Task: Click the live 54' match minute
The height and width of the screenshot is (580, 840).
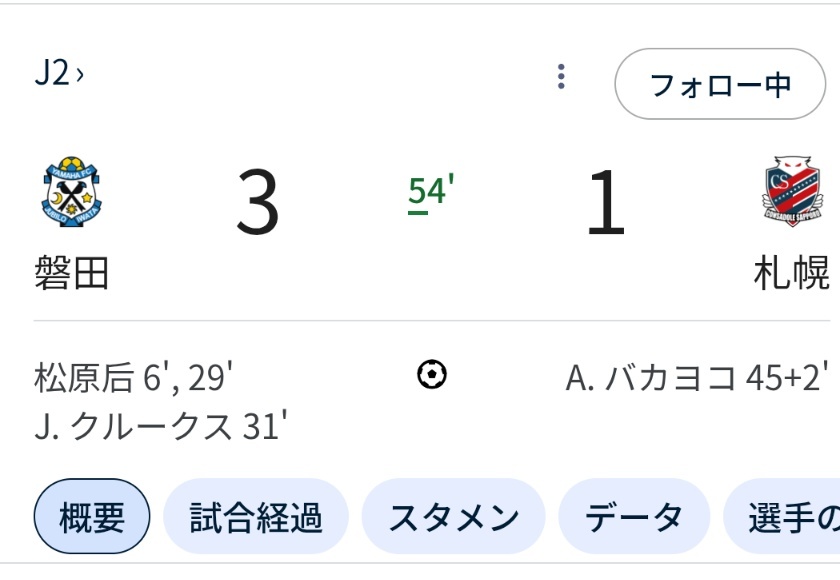Action: (x=431, y=192)
